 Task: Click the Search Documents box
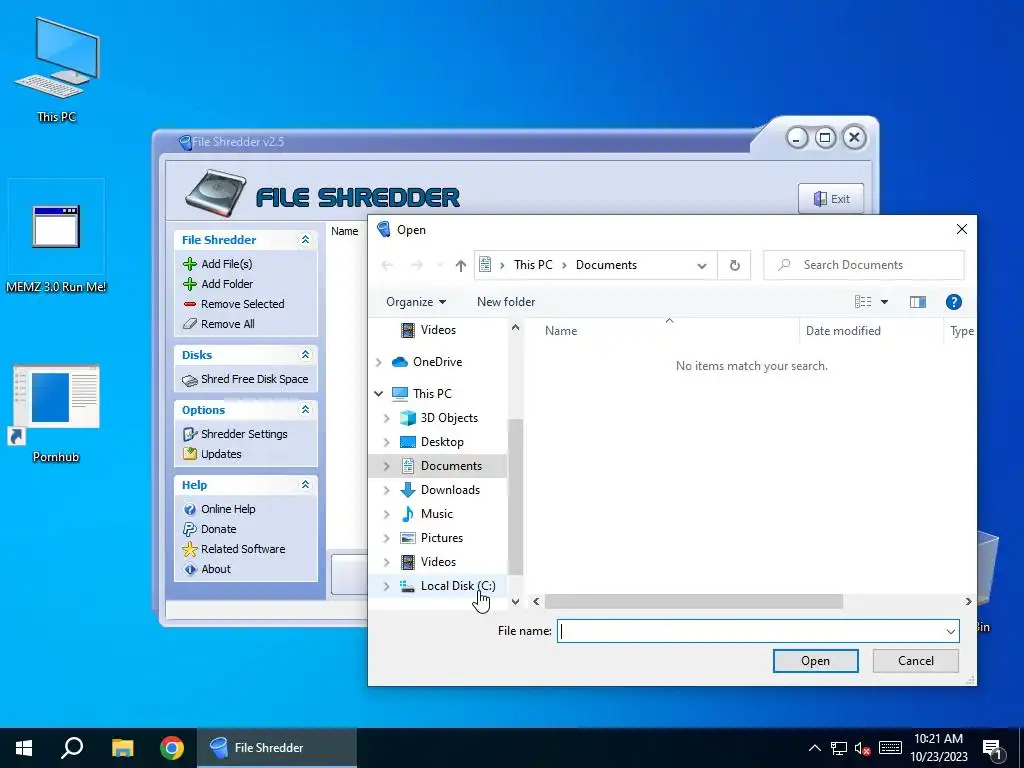[x=864, y=265]
